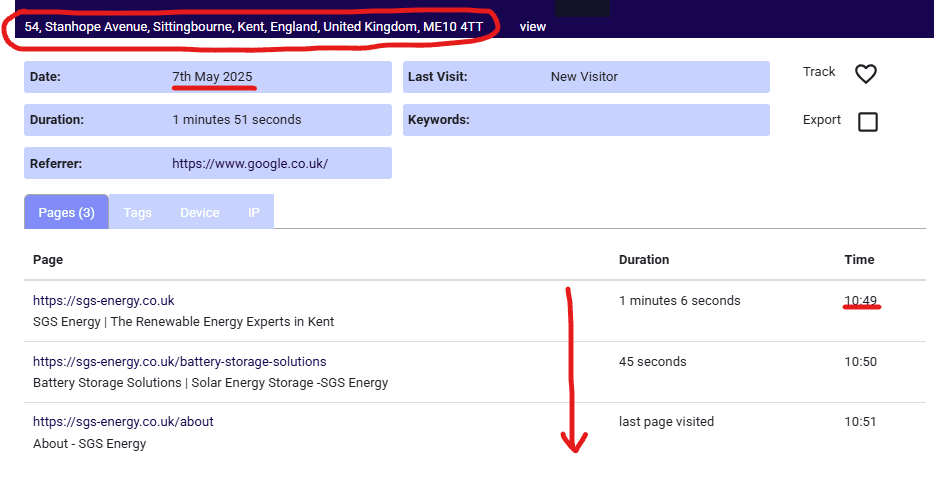
Task: Click the Keywords field label
Action: click(x=438, y=120)
